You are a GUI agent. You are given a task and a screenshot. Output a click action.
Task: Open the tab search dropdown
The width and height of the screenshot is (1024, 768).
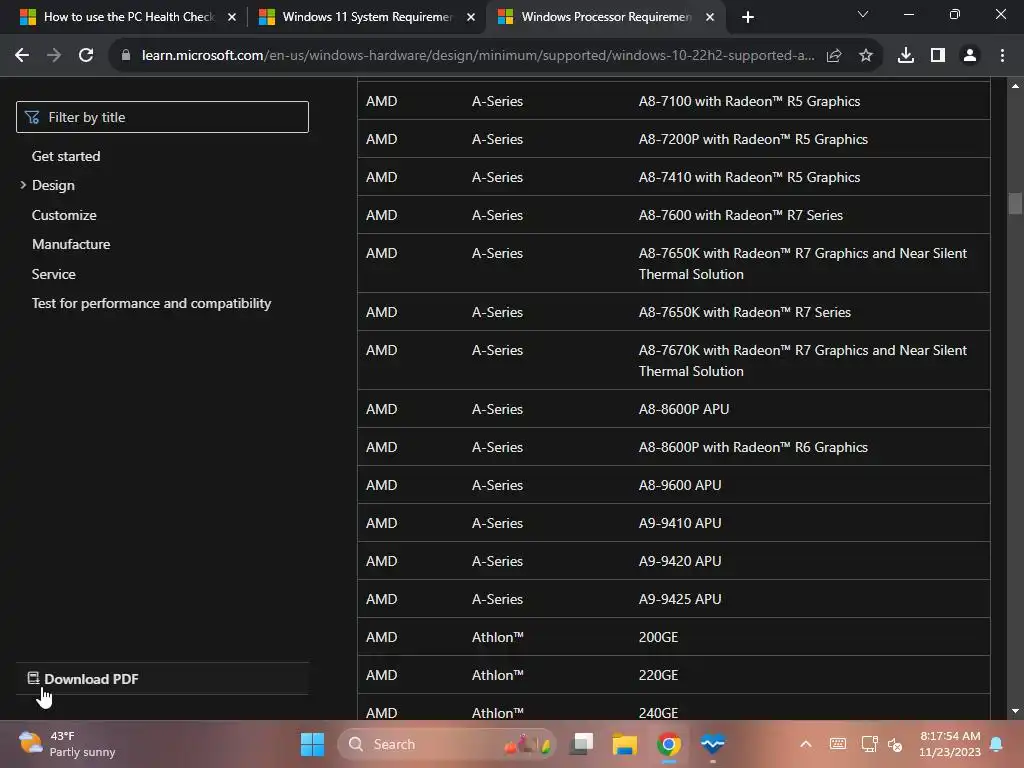tap(863, 14)
